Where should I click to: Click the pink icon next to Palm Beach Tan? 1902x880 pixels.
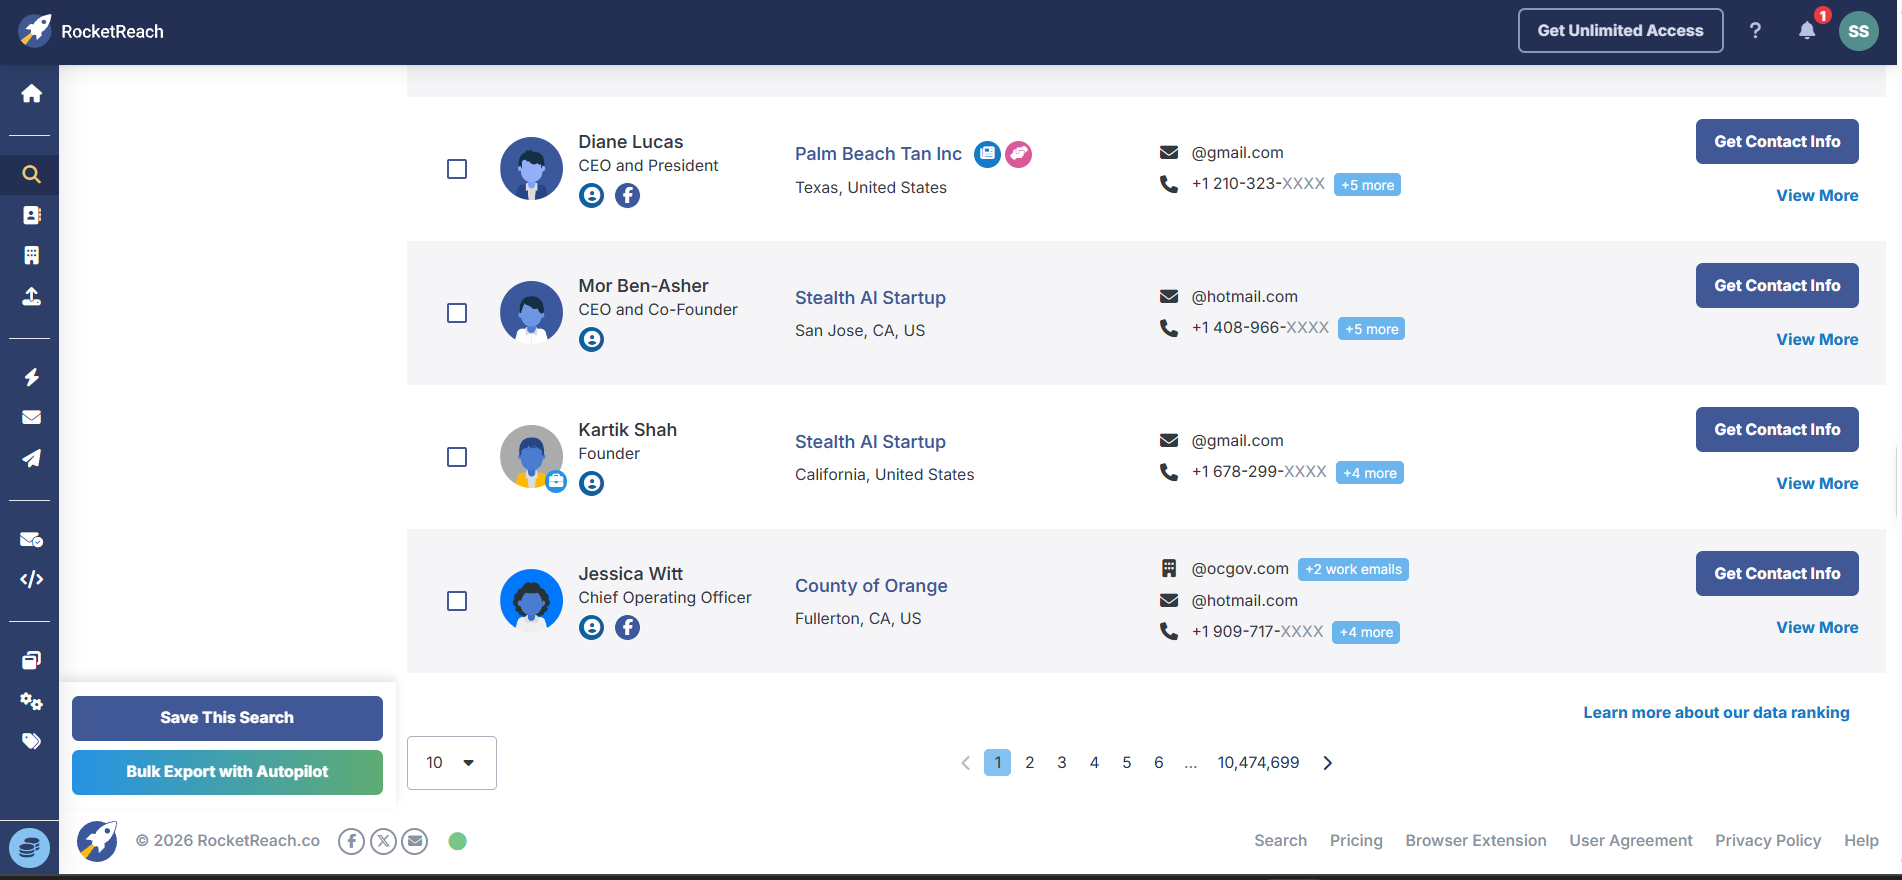pos(1018,154)
